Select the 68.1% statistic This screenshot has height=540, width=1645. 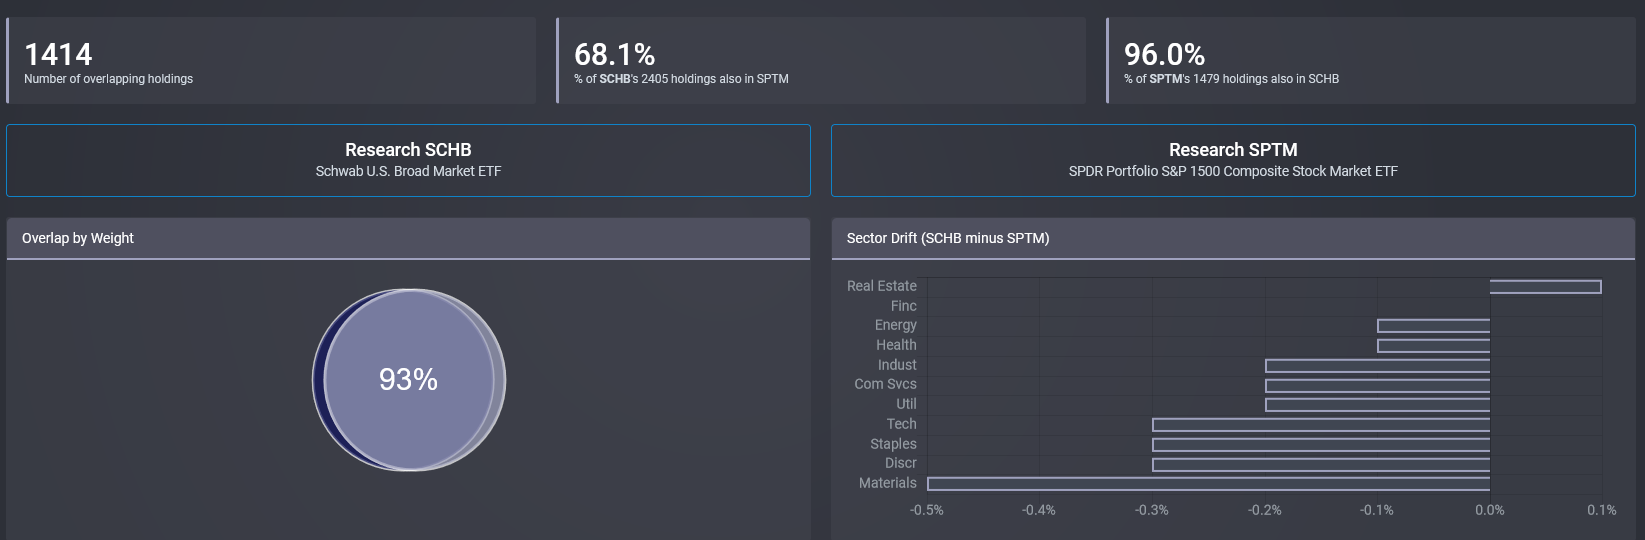point(614,54)
